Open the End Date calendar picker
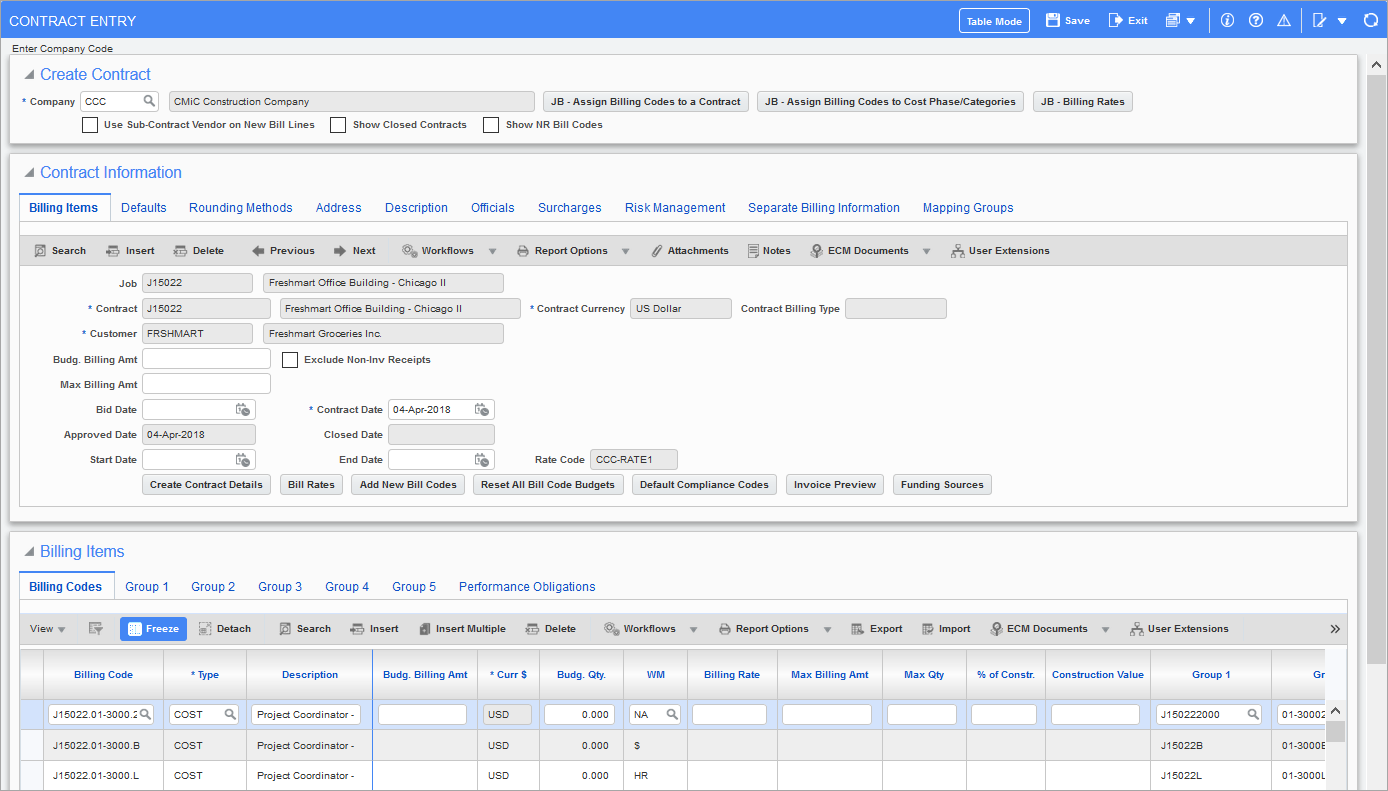The width and height of the screenshot is (1388, 791). 481,460
